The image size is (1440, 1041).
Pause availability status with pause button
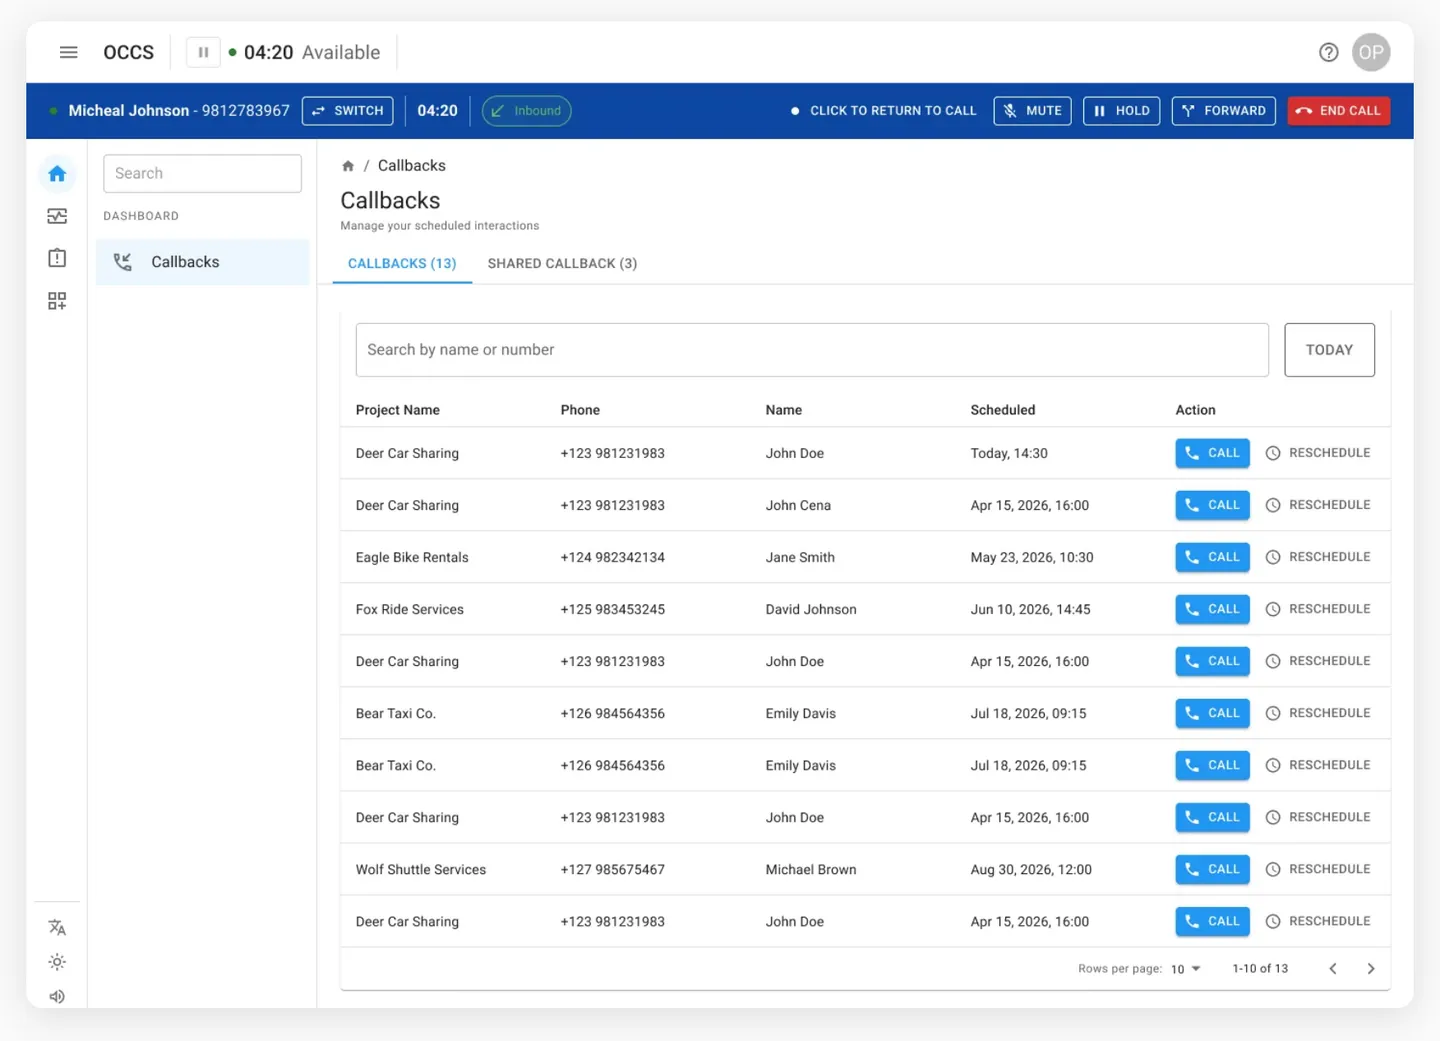click(x=203, y=52)
